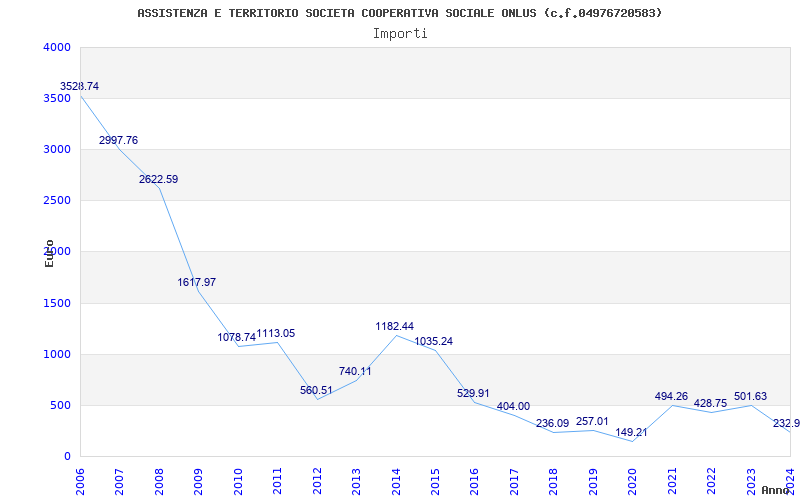800x500 pixels.
Task: Click x-axis year label 2016
Action: click(474, 482)
